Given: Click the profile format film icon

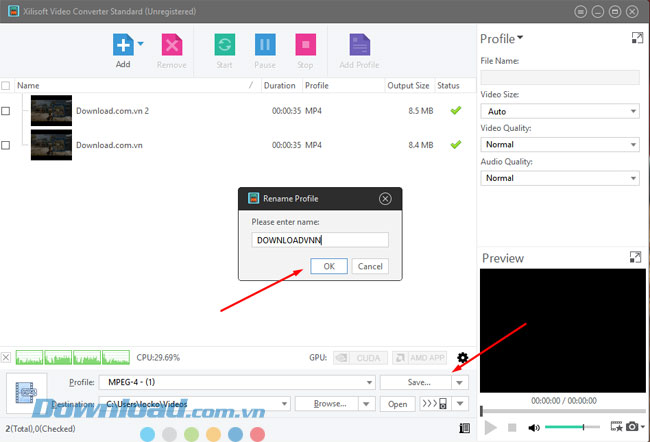Looking at the screenshot, I should pyautogui.click(x=27, y=392).
